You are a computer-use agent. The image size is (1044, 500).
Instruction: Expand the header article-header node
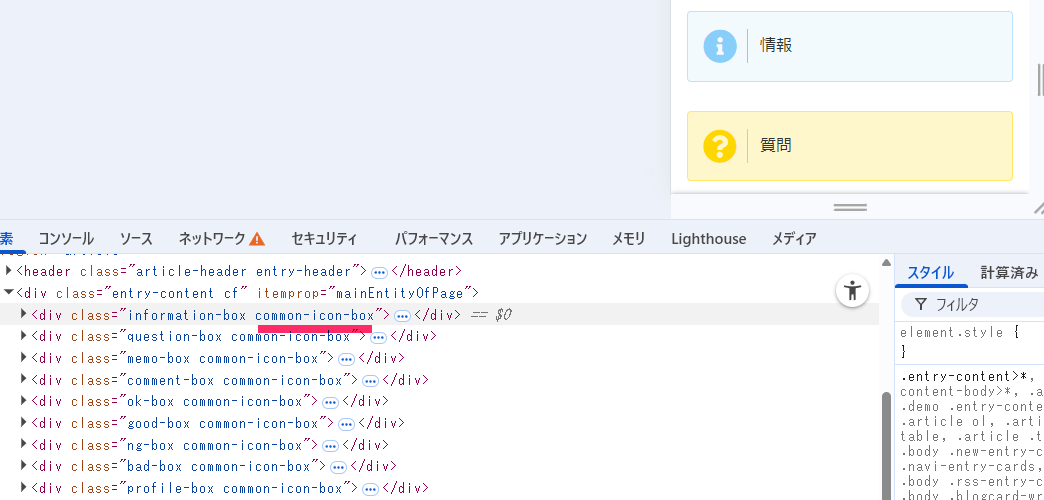[x=9, y=270]
